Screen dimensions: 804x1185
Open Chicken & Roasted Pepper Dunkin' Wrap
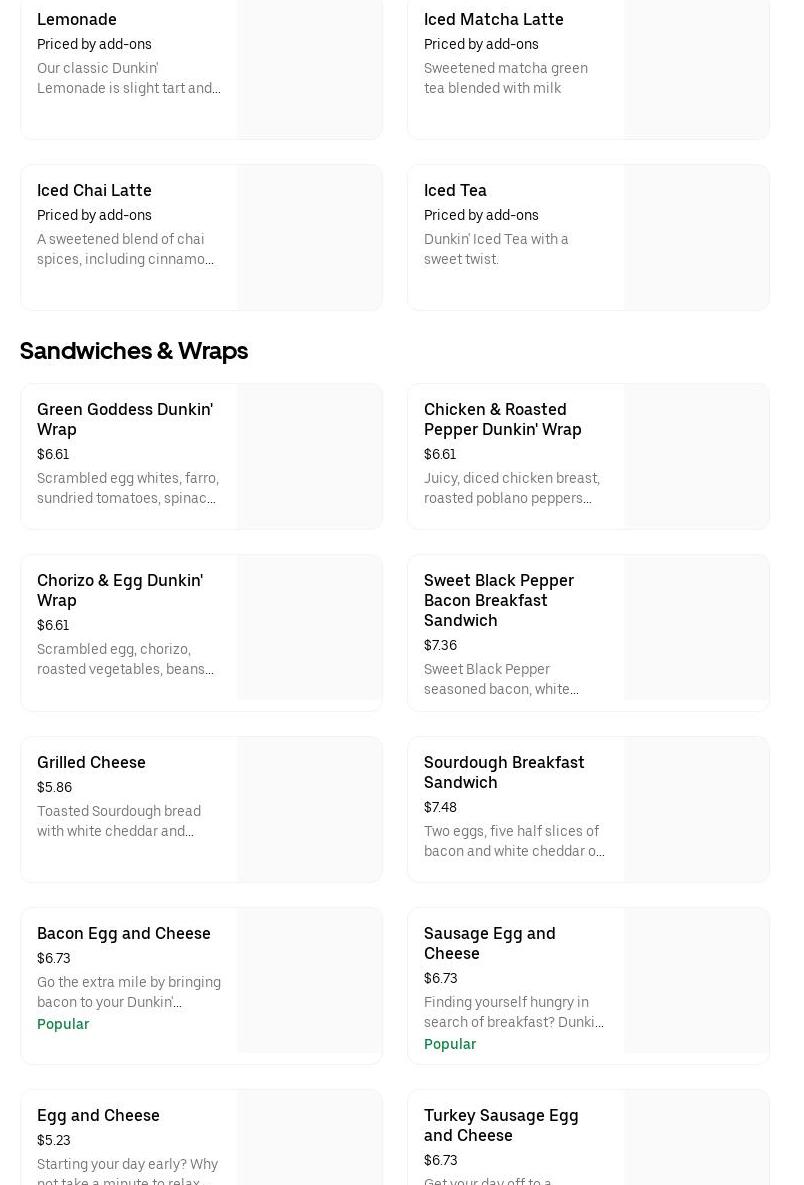click(502, 419)
